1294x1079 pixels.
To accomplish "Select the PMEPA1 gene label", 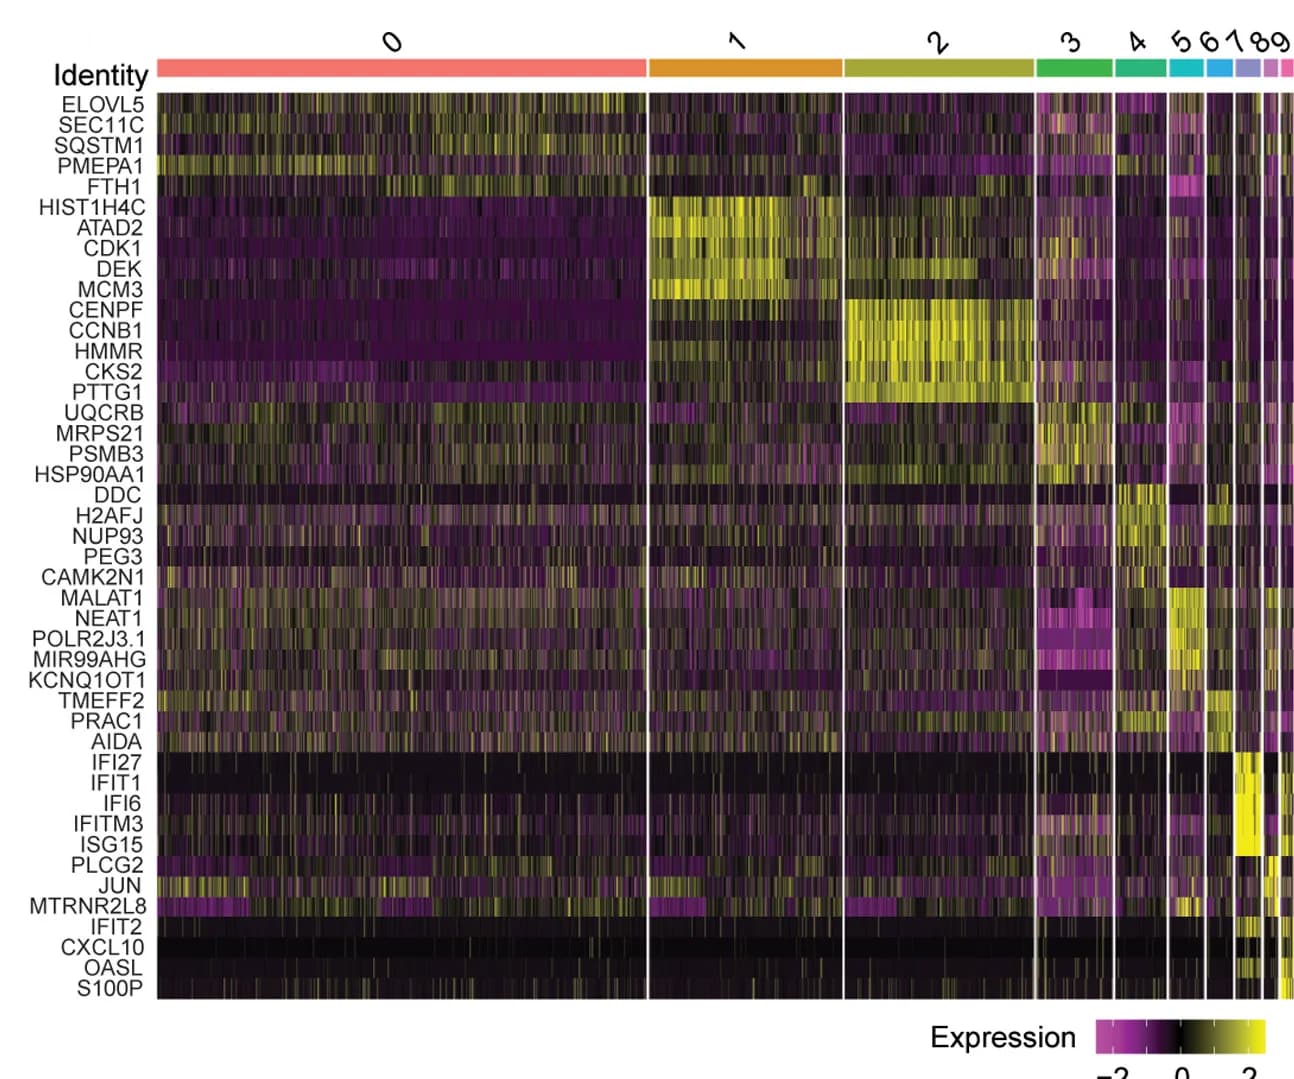I will [100, 166].
